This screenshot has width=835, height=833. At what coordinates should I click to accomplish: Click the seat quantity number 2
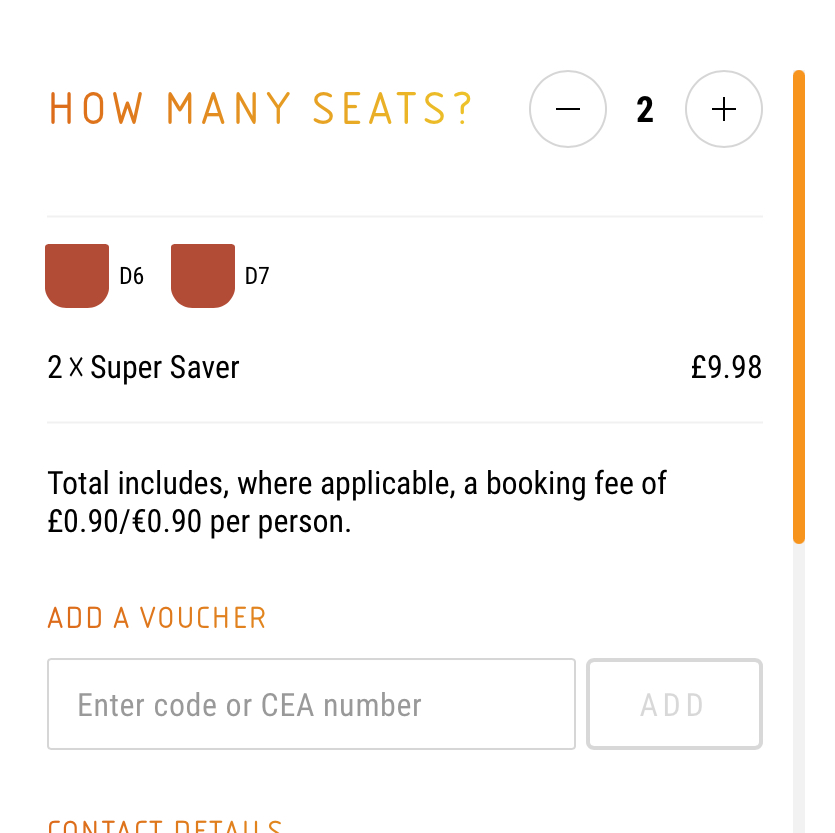coord(645,109)
